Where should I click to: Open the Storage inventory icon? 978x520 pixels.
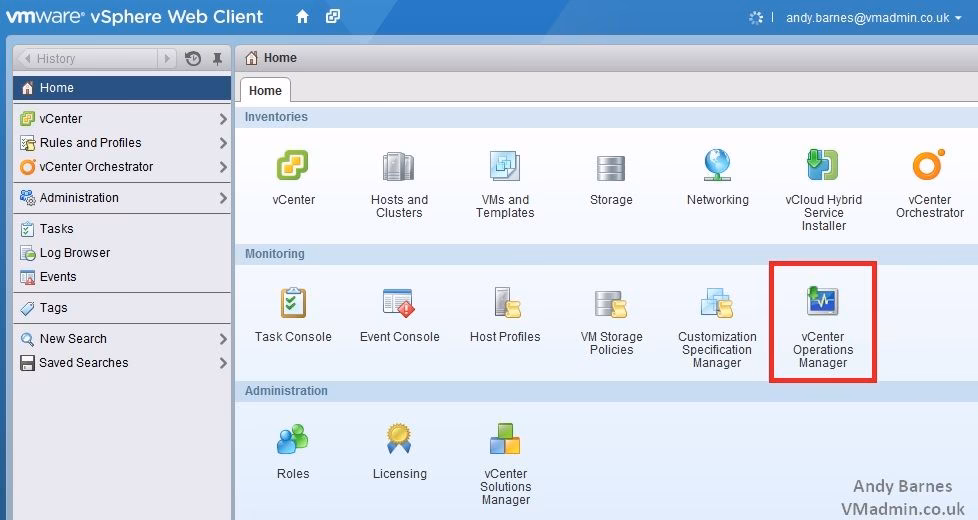tap(611, 168)
